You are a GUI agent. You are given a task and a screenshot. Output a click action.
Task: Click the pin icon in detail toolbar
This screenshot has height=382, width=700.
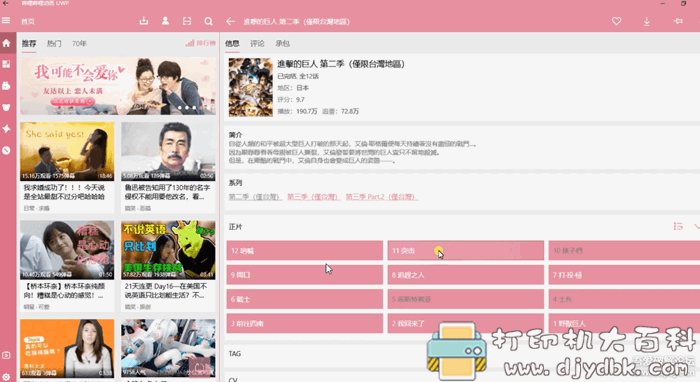678,21
